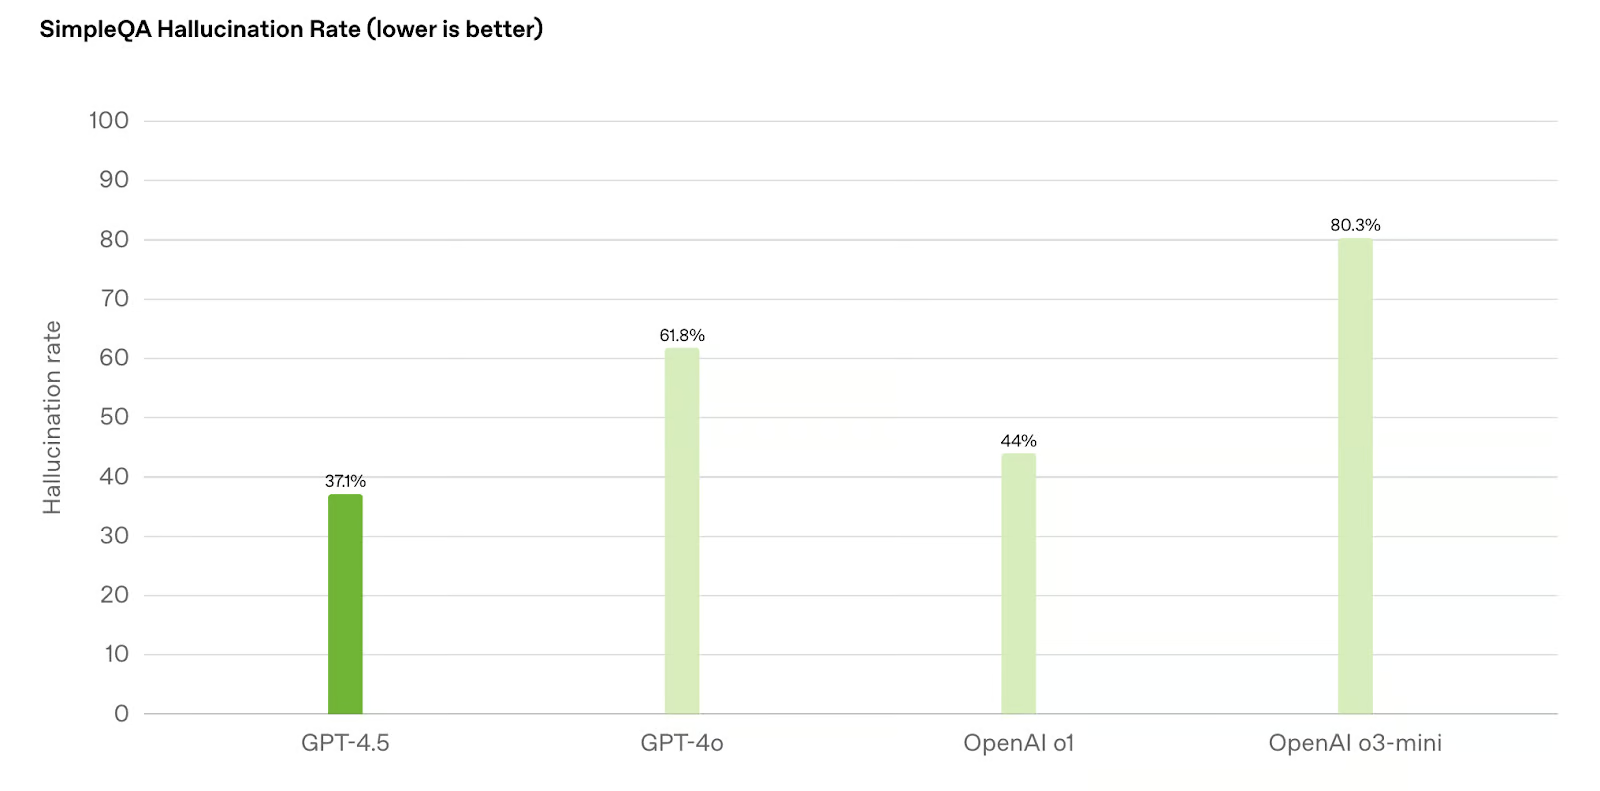Click the vertical Hallucination rate axis title
The height and width of the screenshot is (791, 1600).
click(x=52, y=417)
